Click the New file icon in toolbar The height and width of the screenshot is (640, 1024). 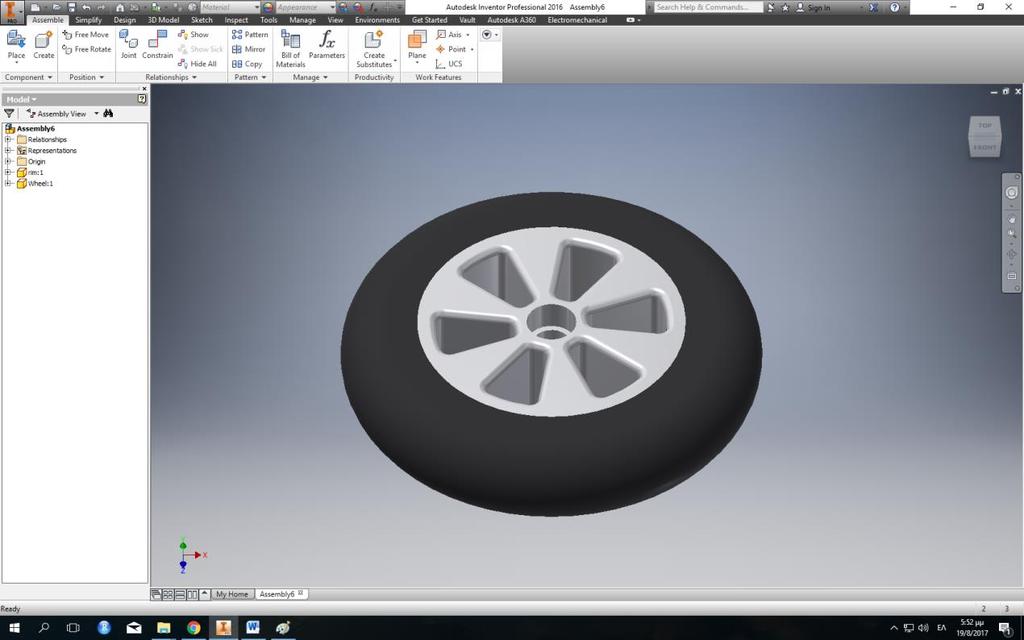[x=35, y=7]
